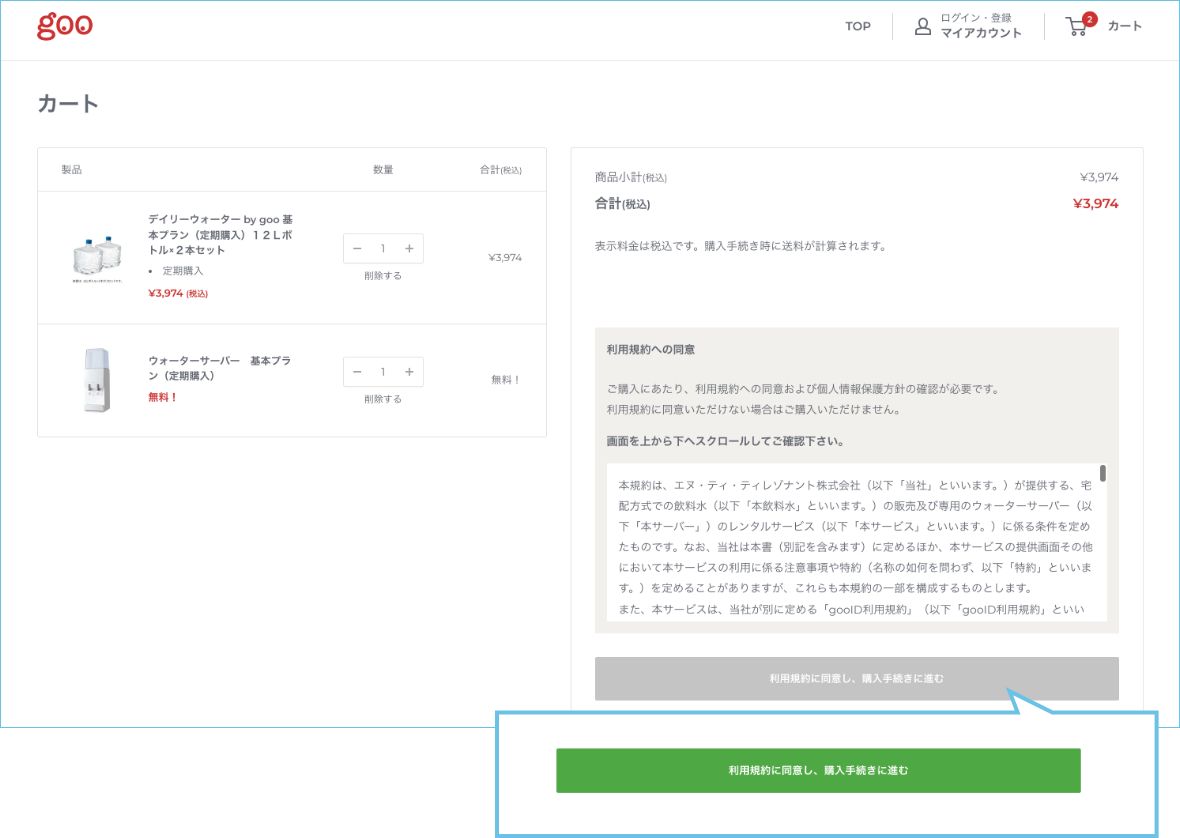Click the water server product thumbnail

click(x=97, y=380)
